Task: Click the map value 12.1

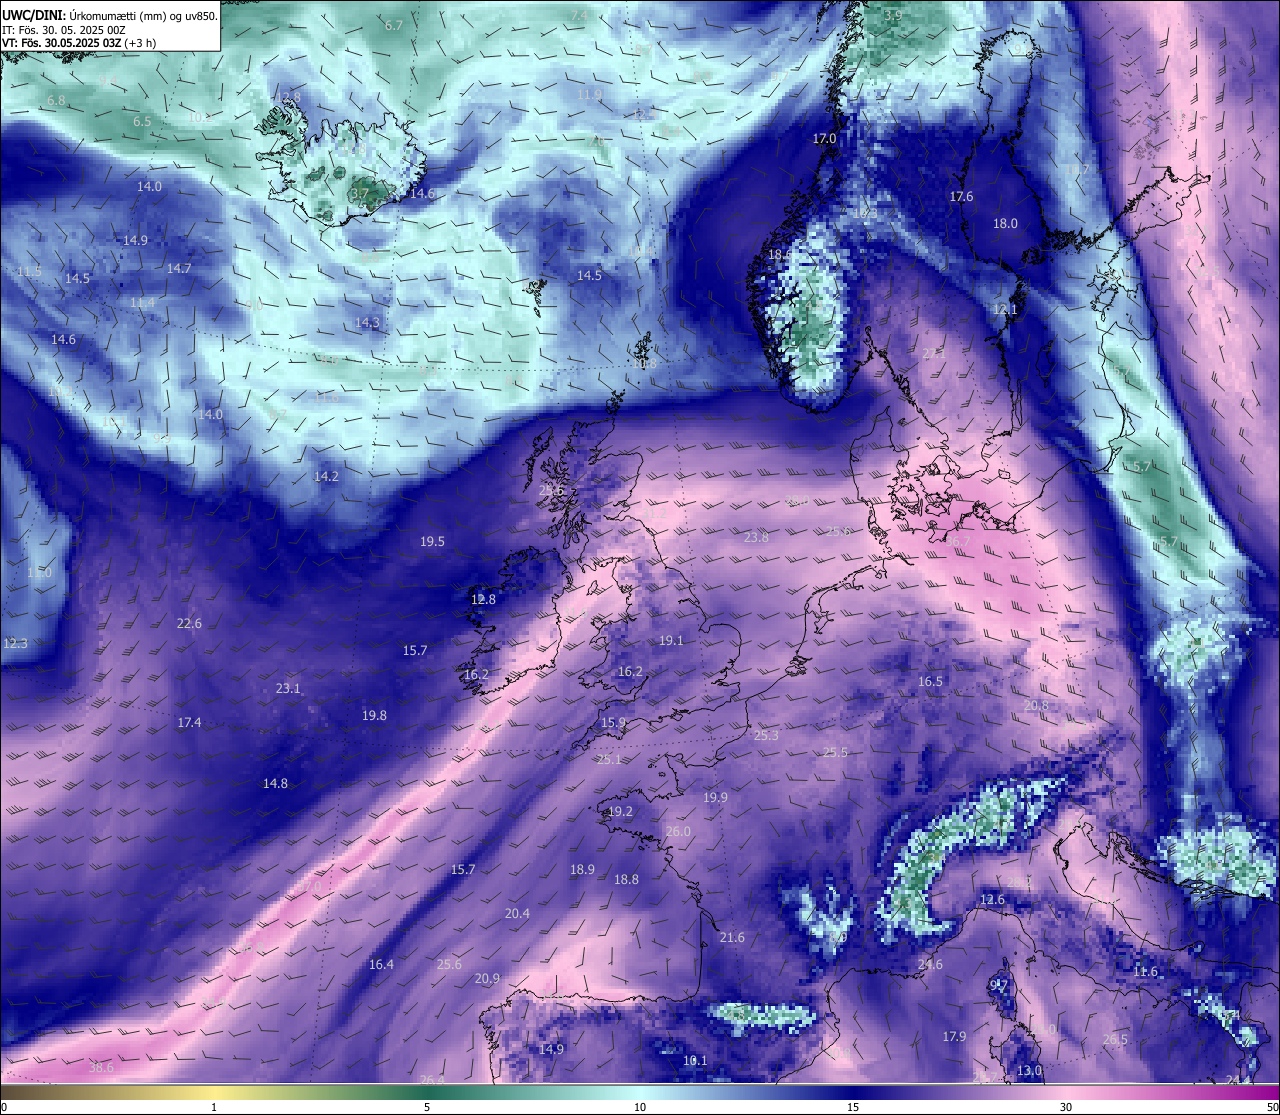Action: point(1004,309)
